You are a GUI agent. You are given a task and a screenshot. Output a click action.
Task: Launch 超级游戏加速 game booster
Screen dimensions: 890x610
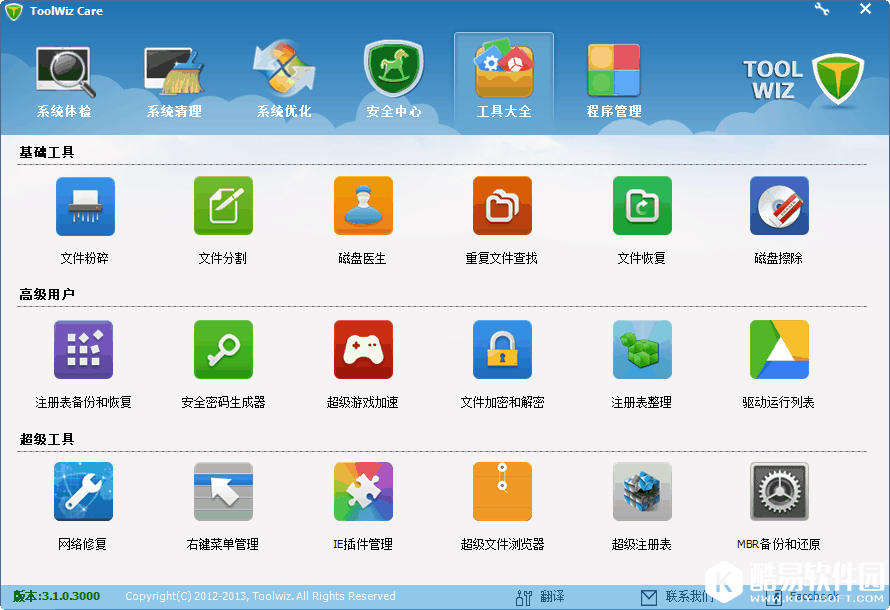click(363, 350)
